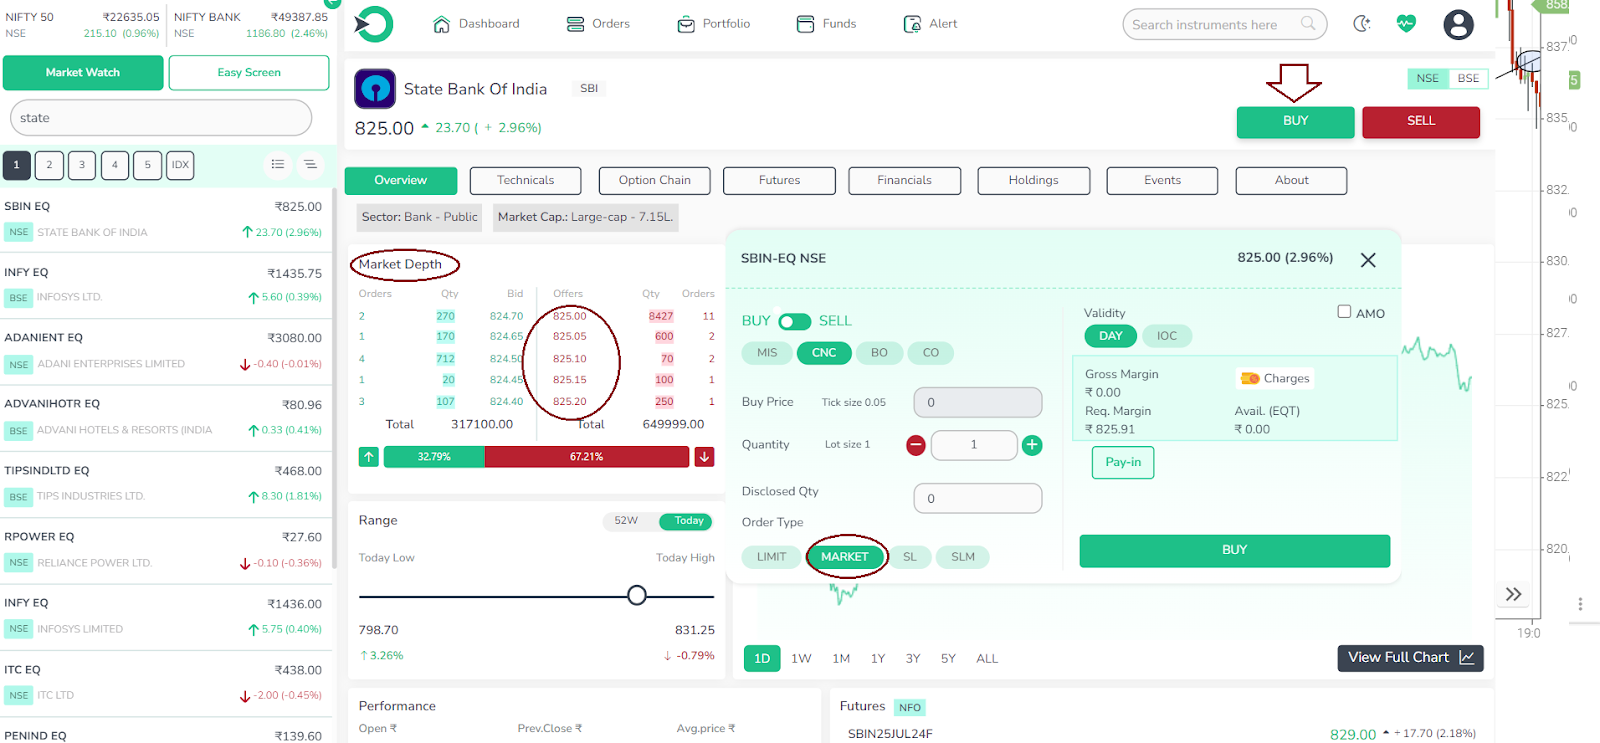Click the search magnifier icon

pos(1308,24)
